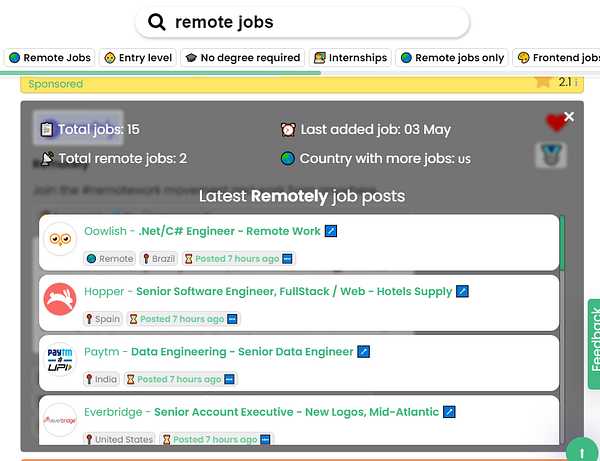Click the Sponsored label on yellow banner

[55, 84]
